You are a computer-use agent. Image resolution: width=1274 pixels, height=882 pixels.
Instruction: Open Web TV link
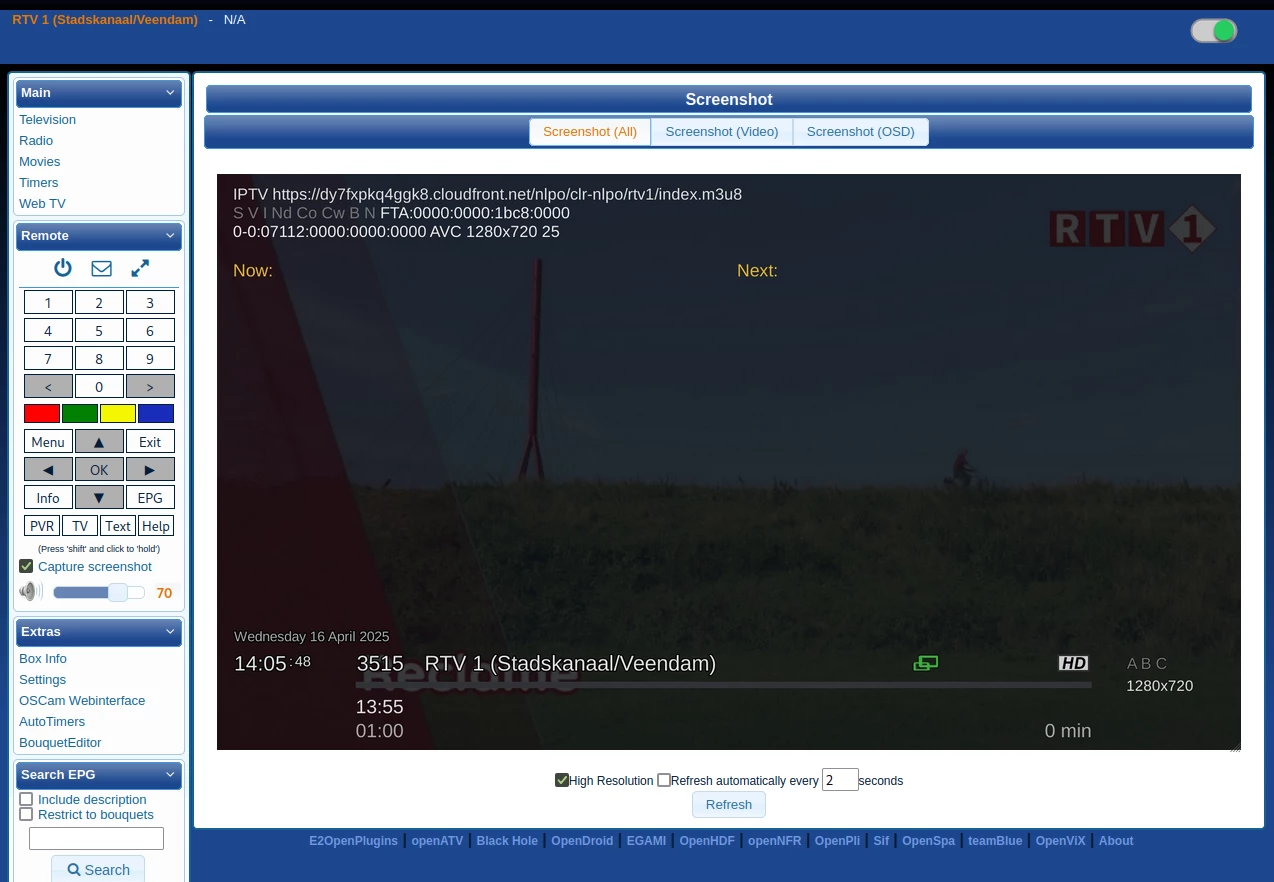tap(42, 204)
